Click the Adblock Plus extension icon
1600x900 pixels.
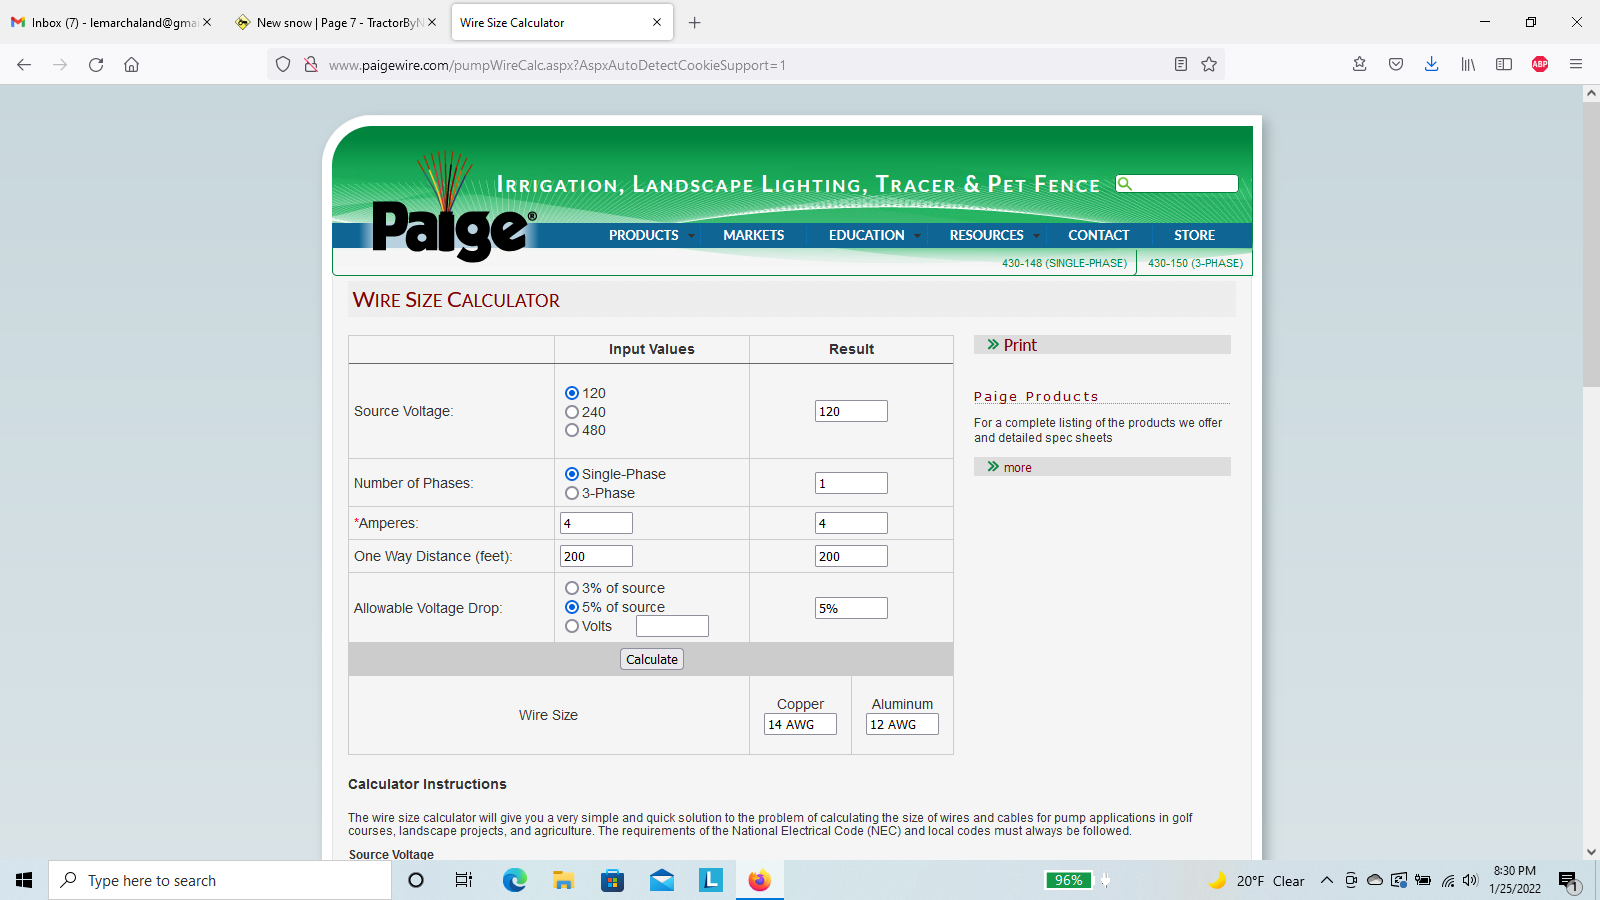pos(1539,65)
